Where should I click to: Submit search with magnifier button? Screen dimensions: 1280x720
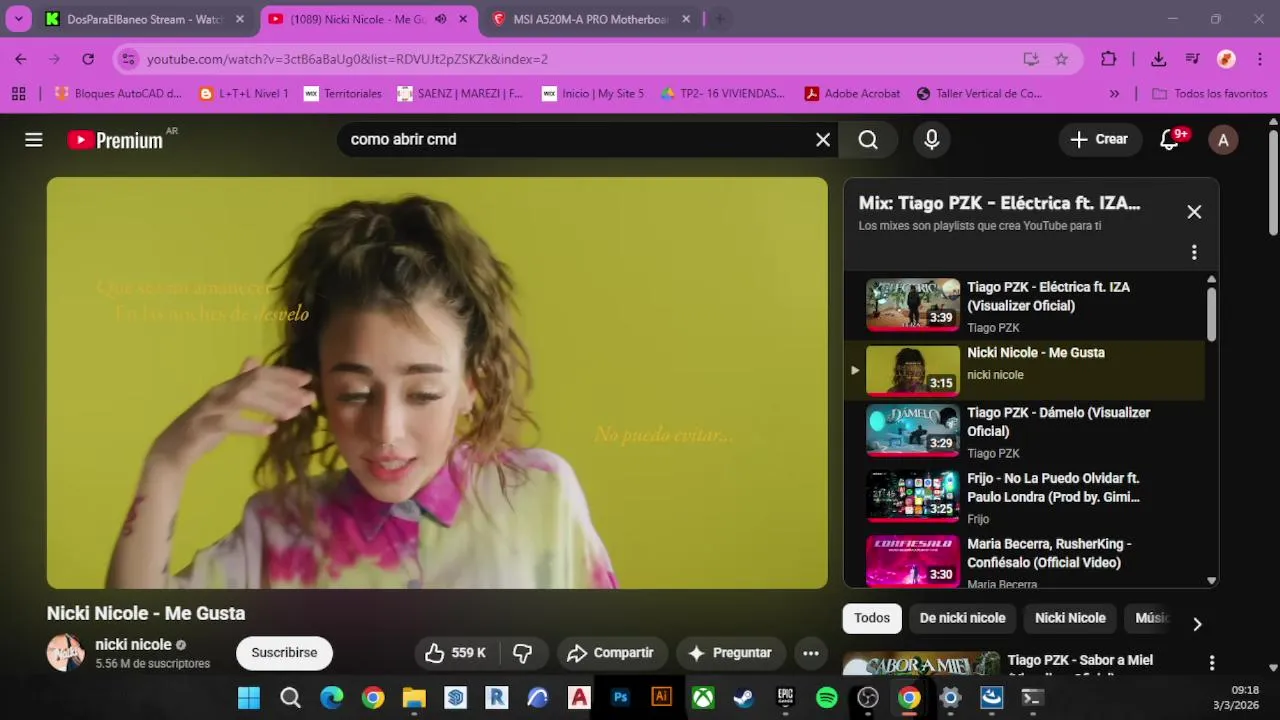coord(868,140)
